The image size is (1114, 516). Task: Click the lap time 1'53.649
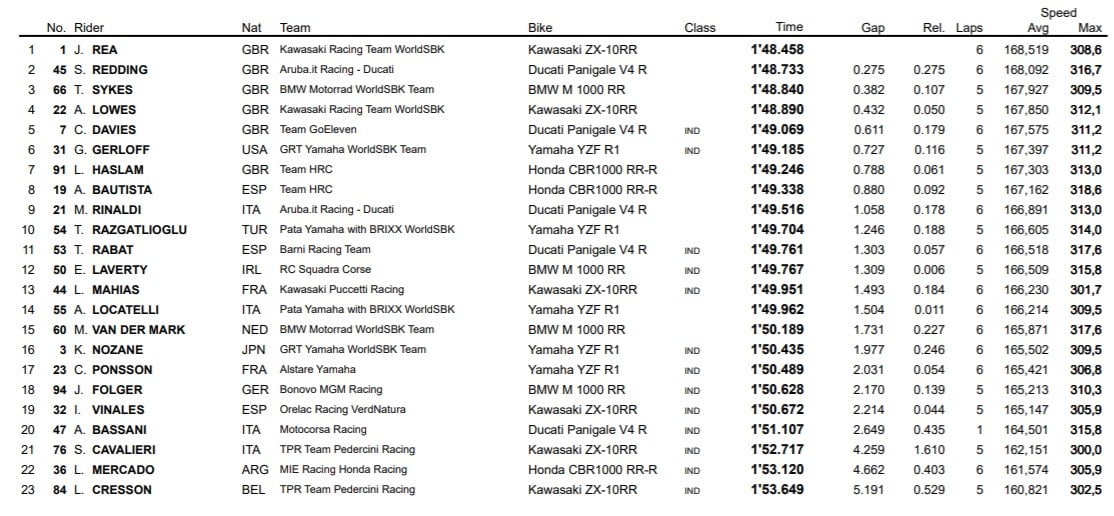point(778,490)
